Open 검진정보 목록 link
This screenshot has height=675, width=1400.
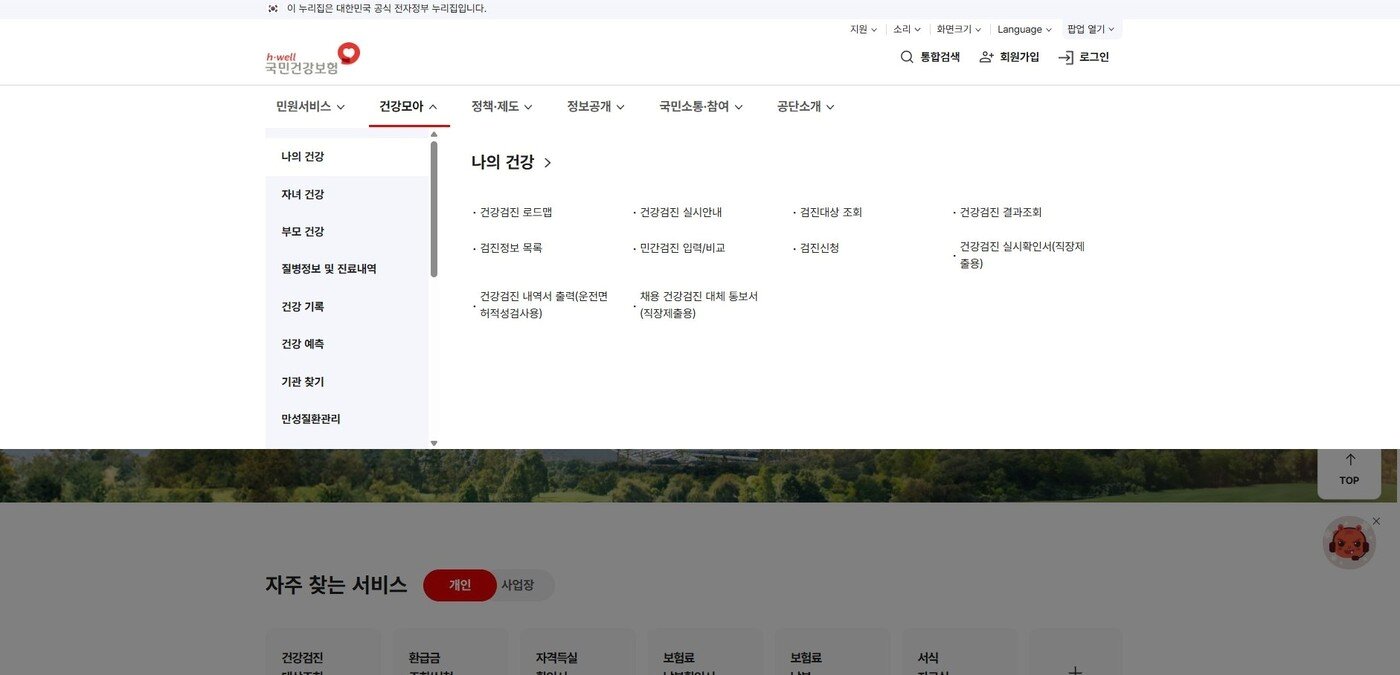(511, 247)
